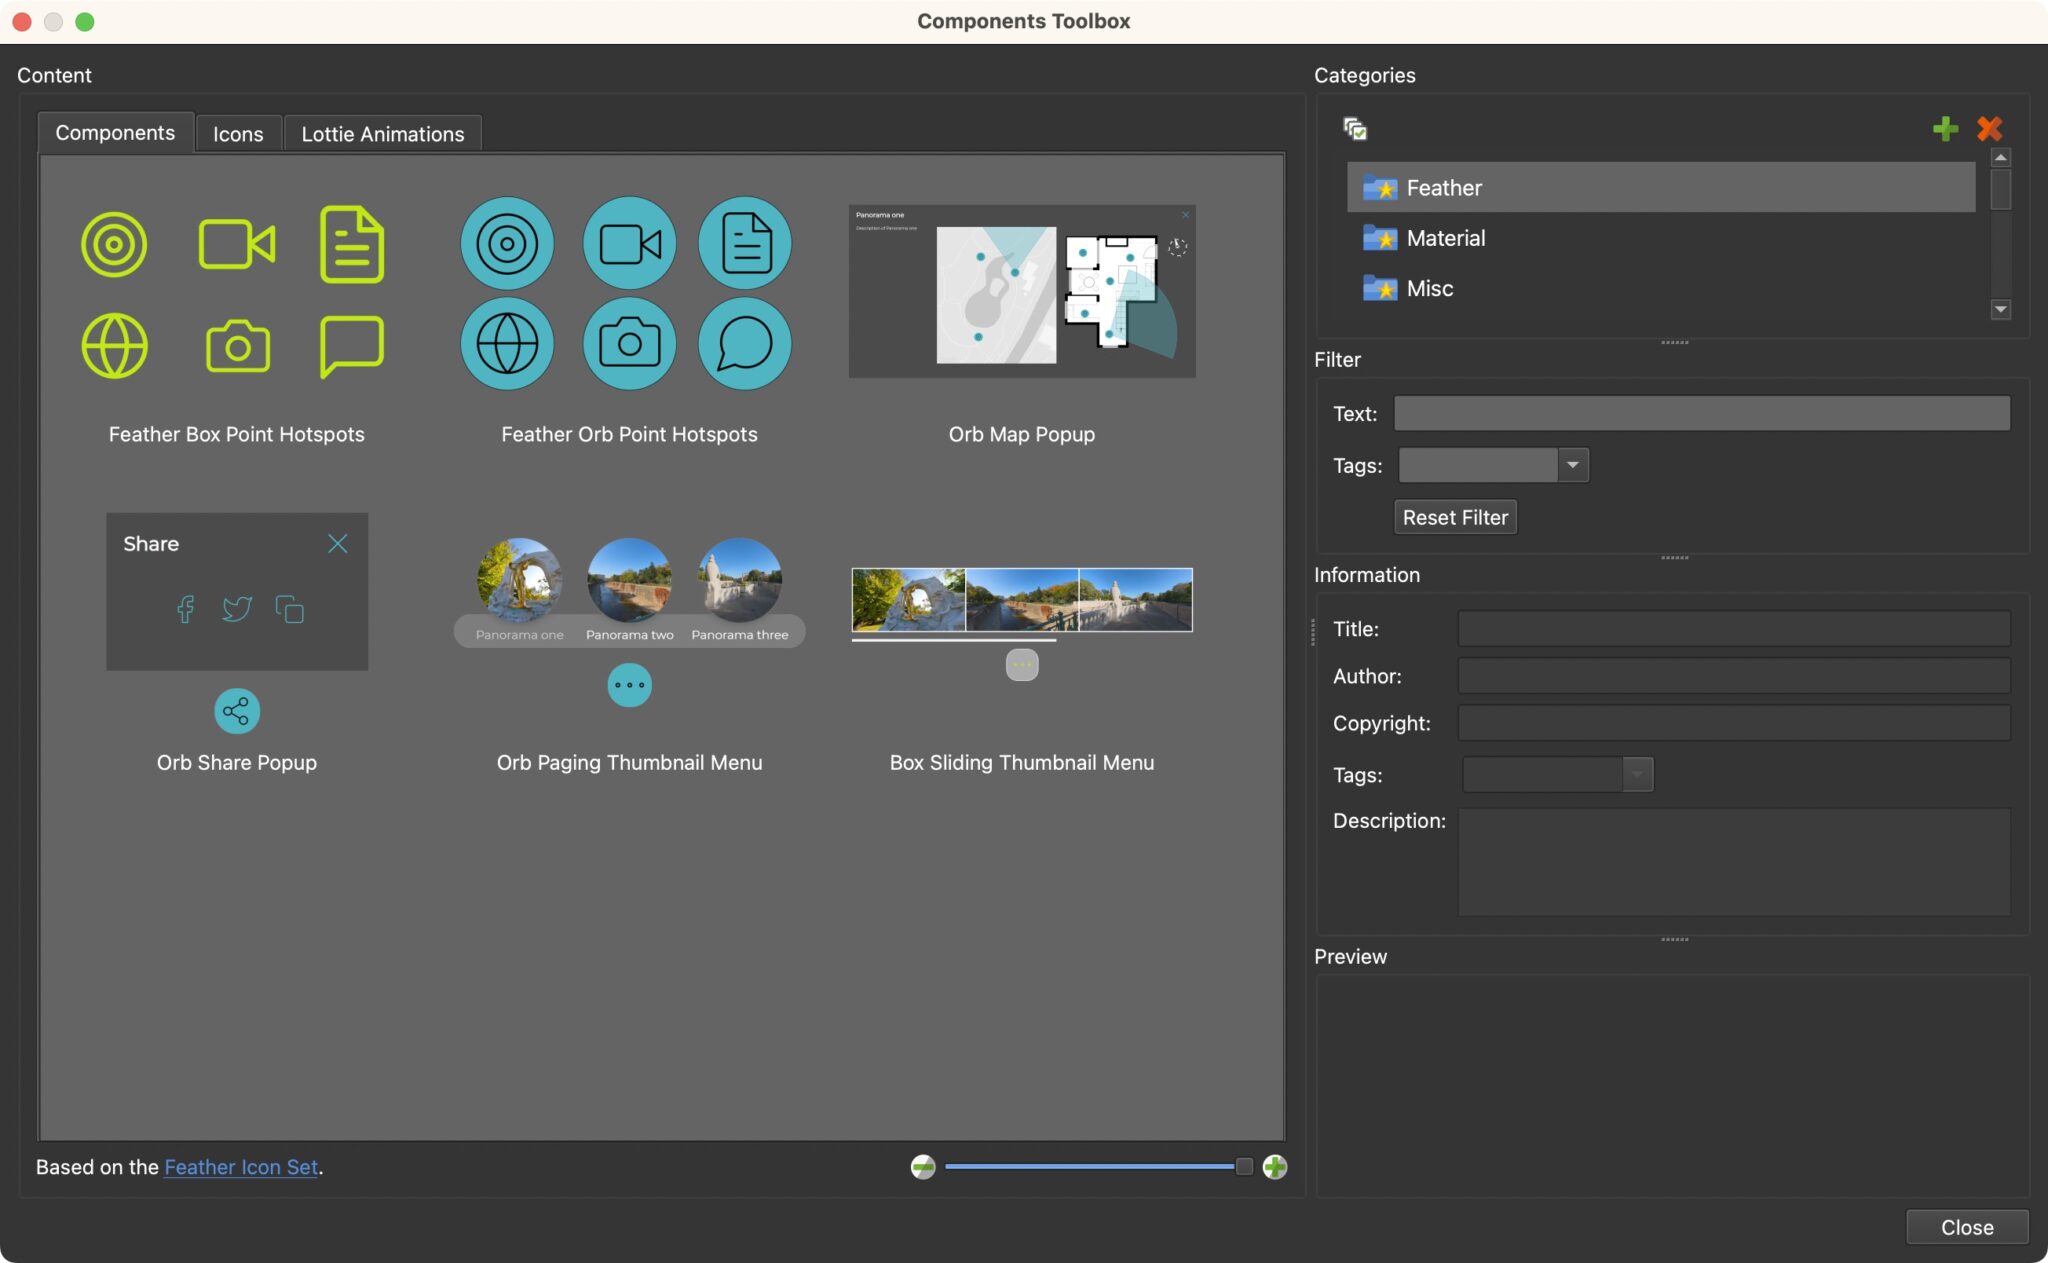Select the Panorama two round thumbnail
The width and height of the screenshot is (2048, 1263).
pyautogui.click(x=629, y=580)
